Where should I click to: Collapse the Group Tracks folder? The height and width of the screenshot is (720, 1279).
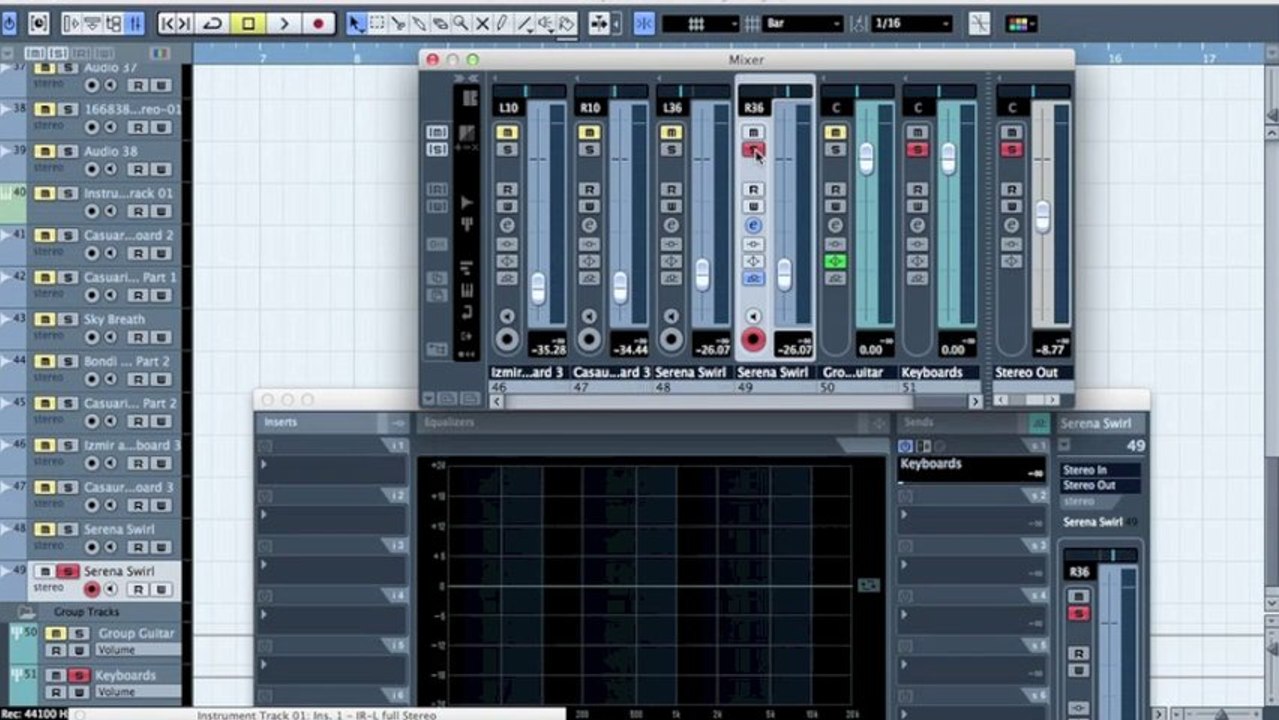[27, 612]
